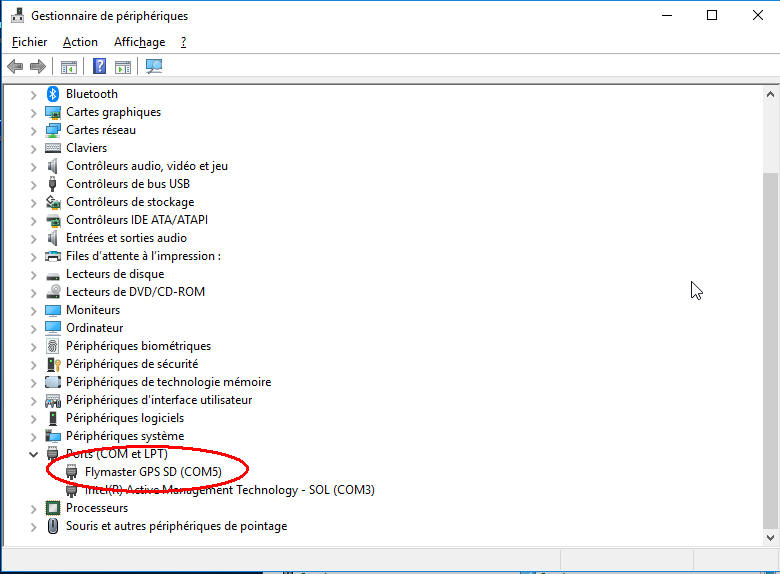Maximize the Gestionnaire de périphériques window
Viewport: 780px width, 574px height.
pos(712,15)
